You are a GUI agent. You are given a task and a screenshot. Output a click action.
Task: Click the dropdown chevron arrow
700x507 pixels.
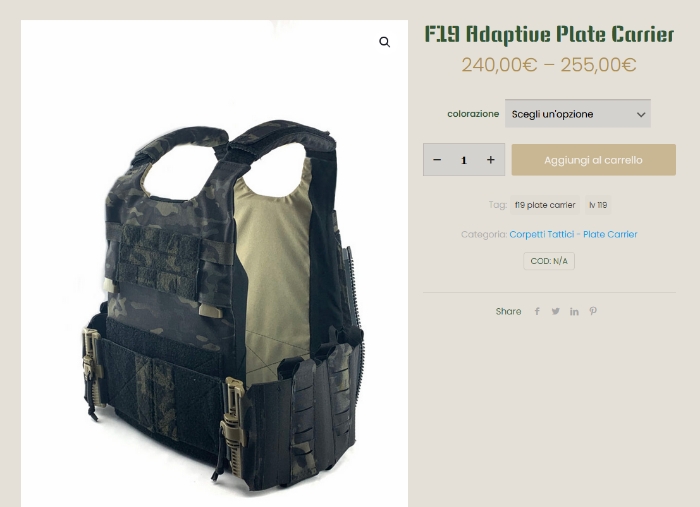(x=641, y=114)
